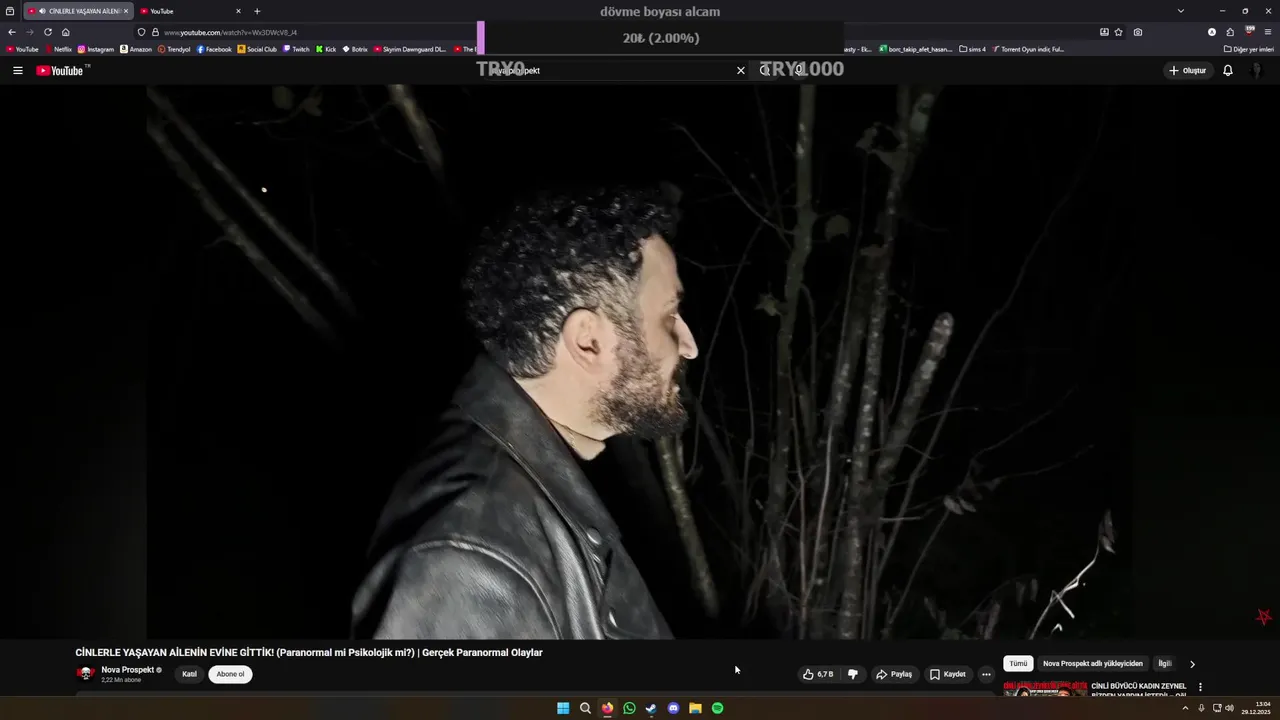Select the İlgili filter chip

click(x=1164, y=663)
